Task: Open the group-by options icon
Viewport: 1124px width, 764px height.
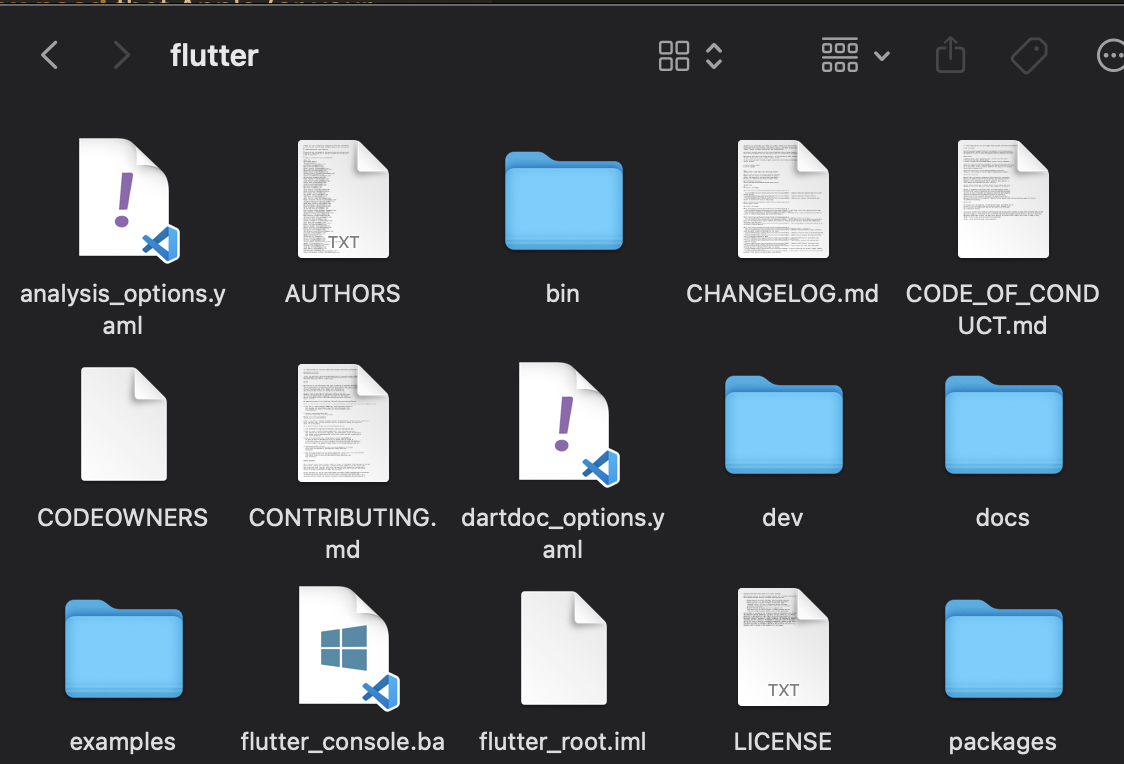Action: click(839, 55)
